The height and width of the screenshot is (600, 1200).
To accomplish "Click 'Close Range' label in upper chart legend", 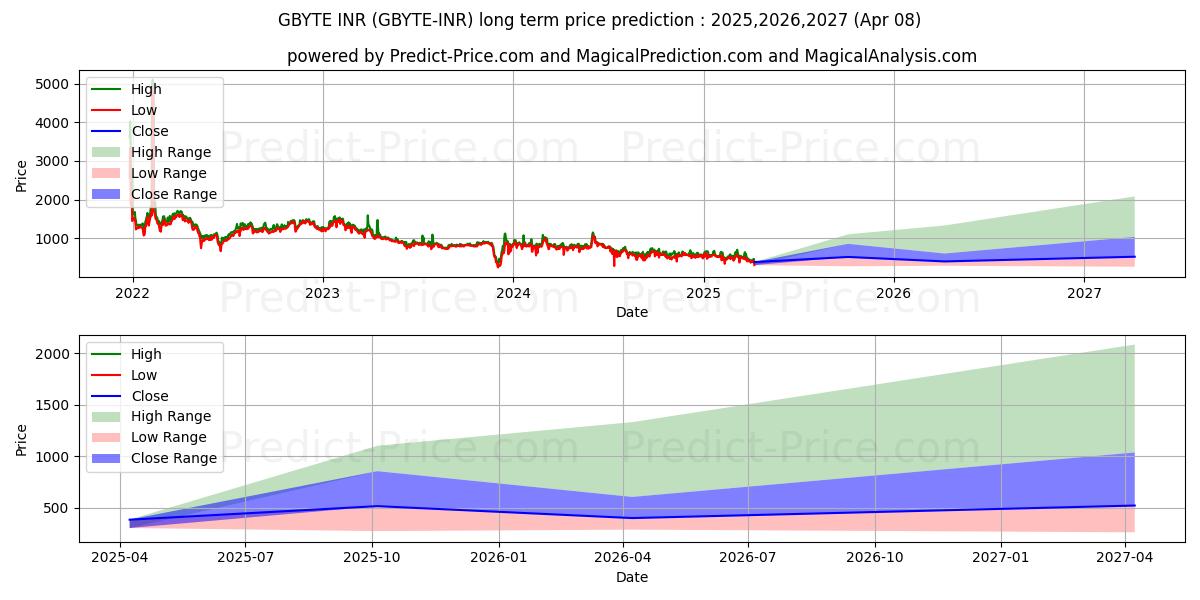I will (174, 194).
